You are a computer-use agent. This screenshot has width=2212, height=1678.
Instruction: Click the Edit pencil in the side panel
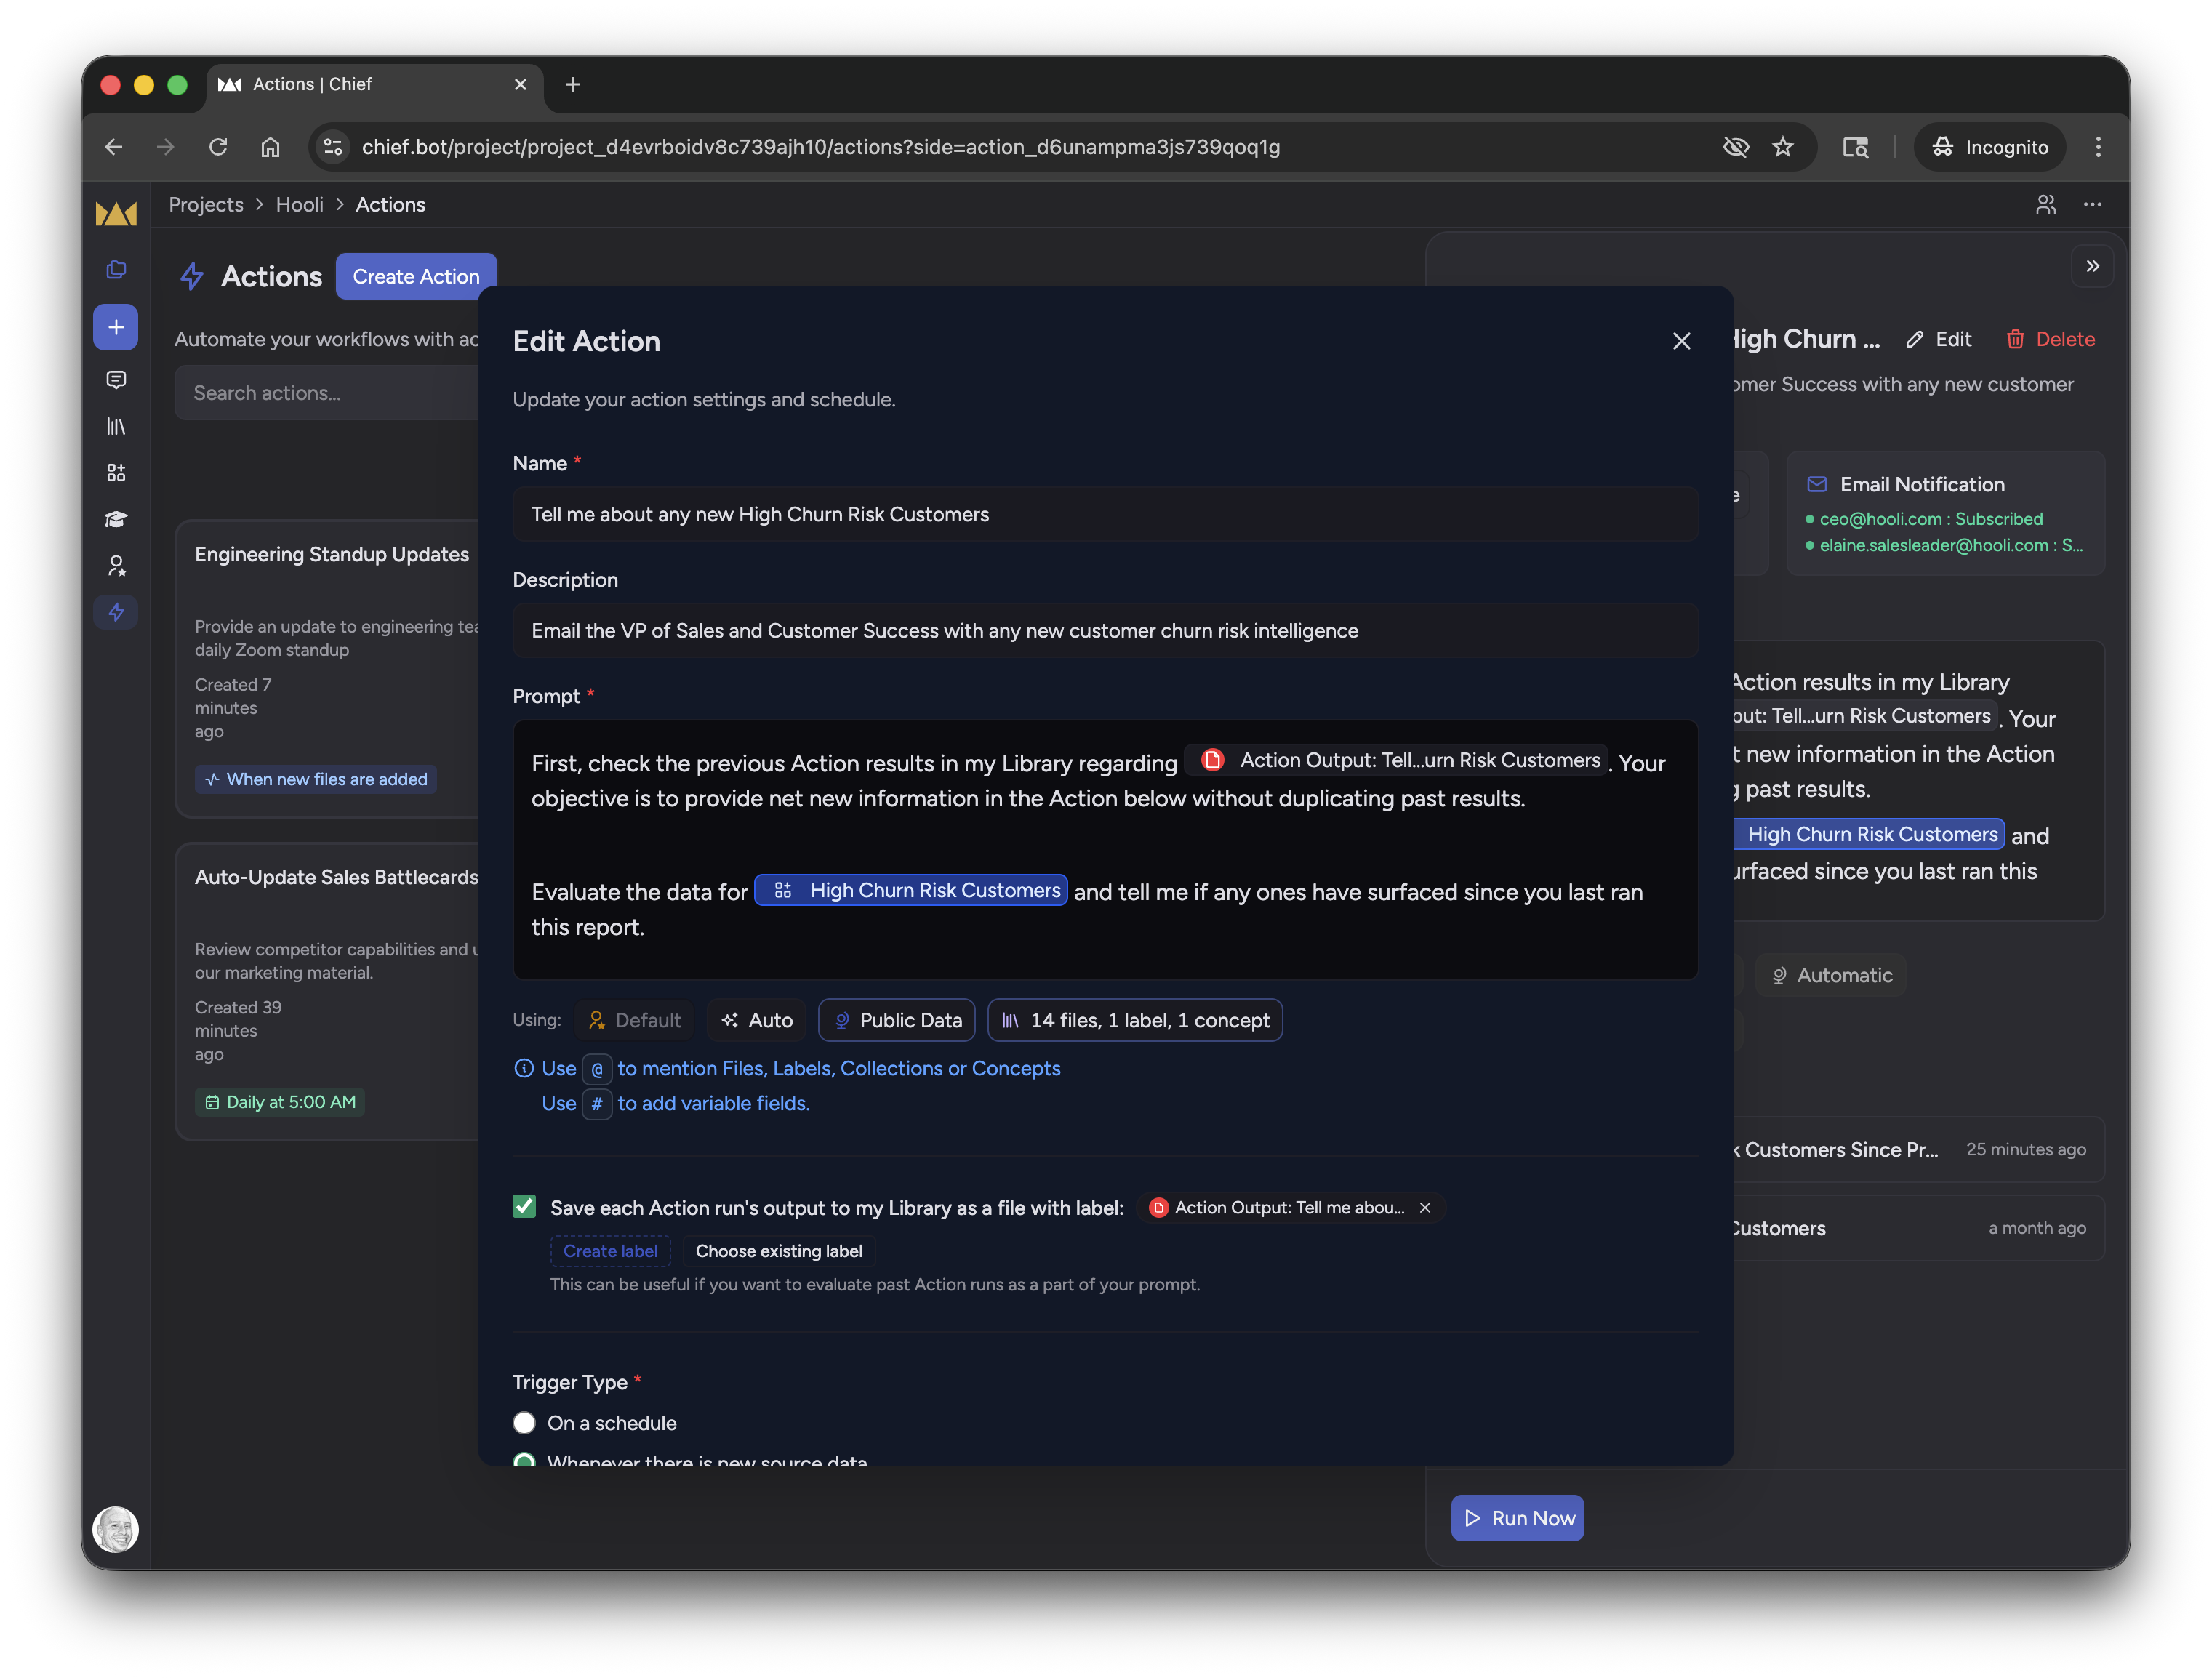tap(1938, 339)
